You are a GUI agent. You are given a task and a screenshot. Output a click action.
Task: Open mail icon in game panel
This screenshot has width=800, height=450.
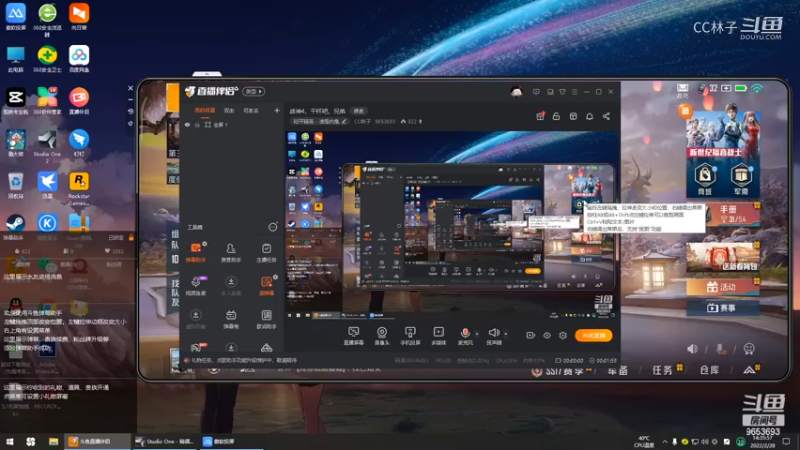pyautogui.click(x=683, y=90)
